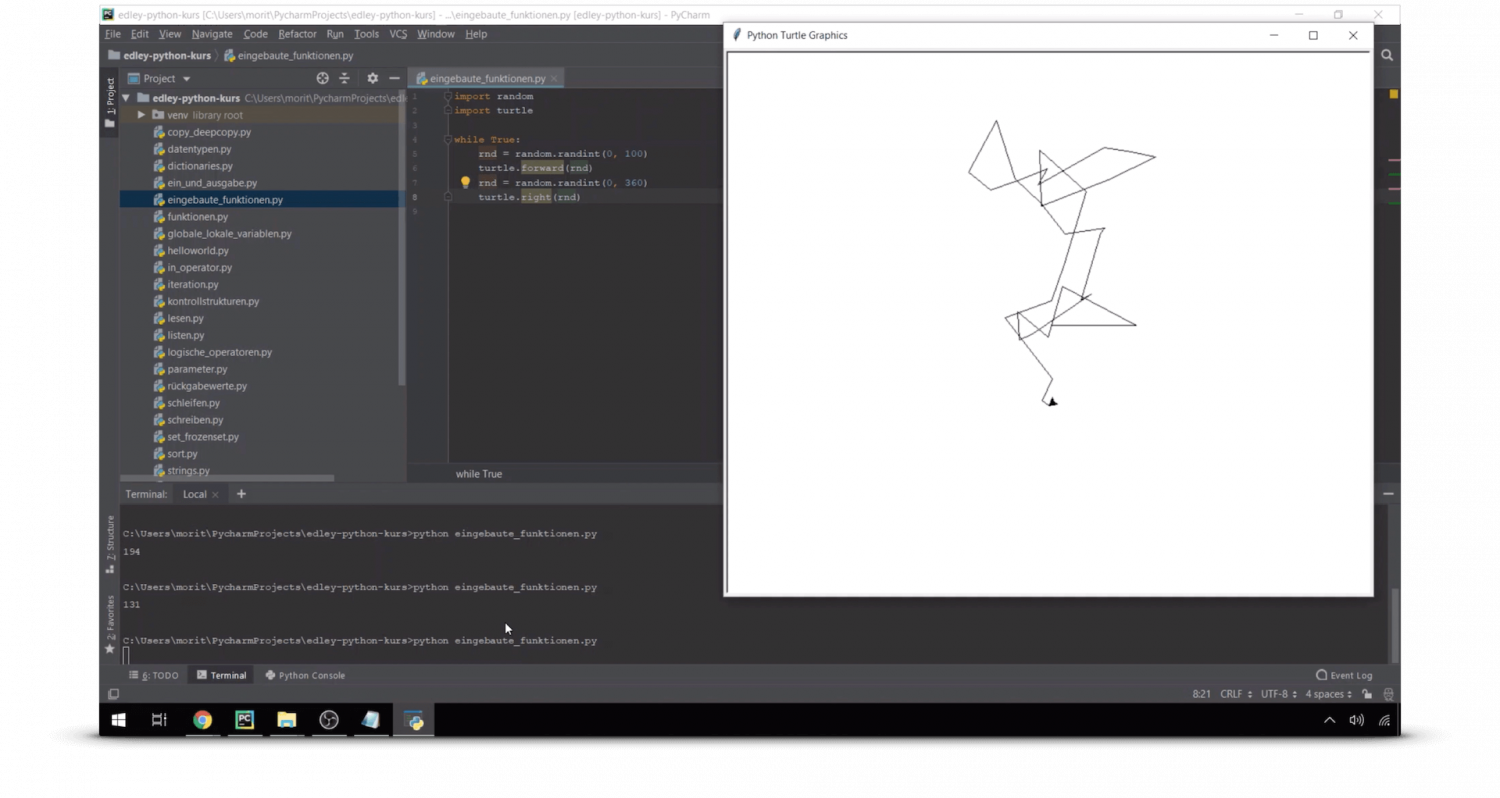The width and height of the screenshot is (1500, 798).
Task: Add a new terminal session with plus button
Action: pyautogui.click(x=240, y=493)
